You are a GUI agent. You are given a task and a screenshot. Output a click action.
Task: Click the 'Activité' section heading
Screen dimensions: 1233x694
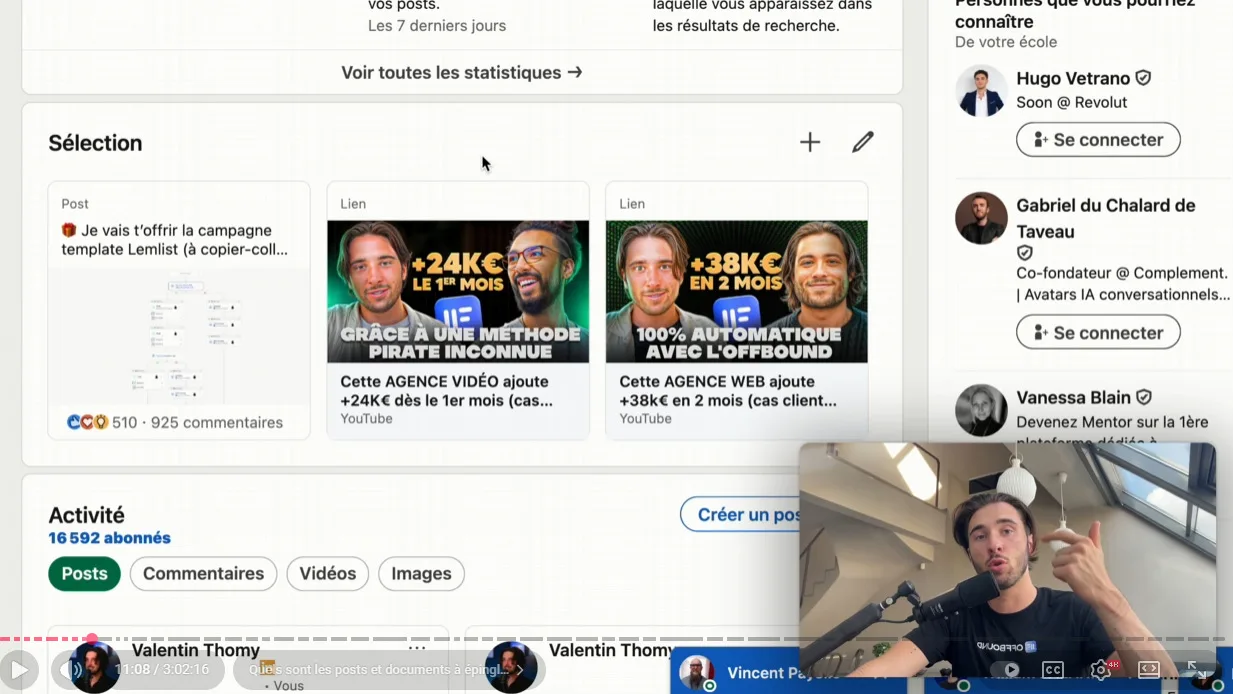point(87,515)
